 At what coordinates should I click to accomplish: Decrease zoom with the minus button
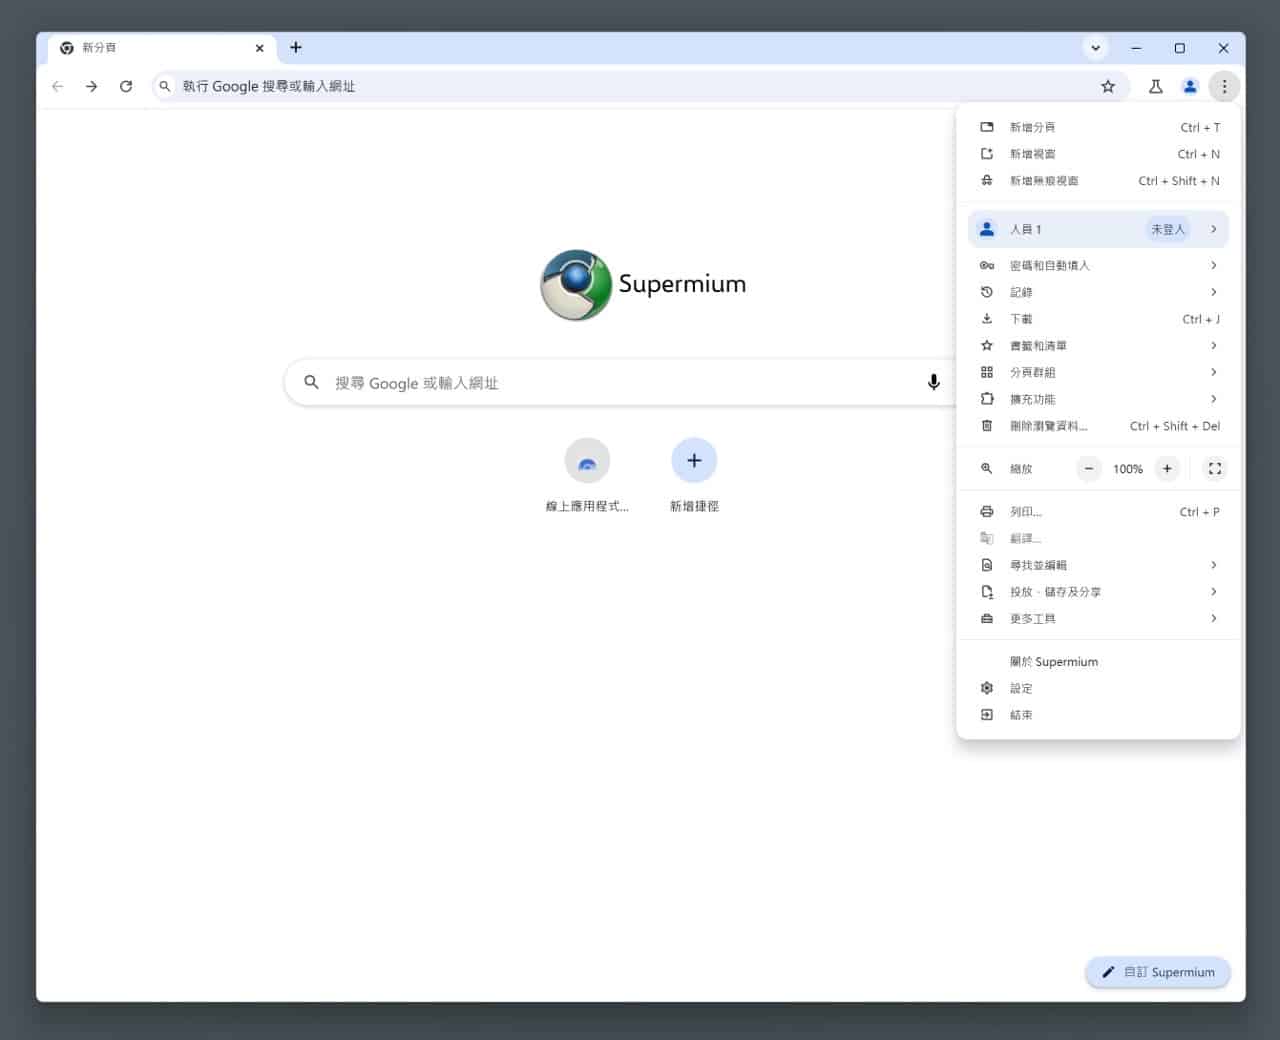(x=1089, y=469)
